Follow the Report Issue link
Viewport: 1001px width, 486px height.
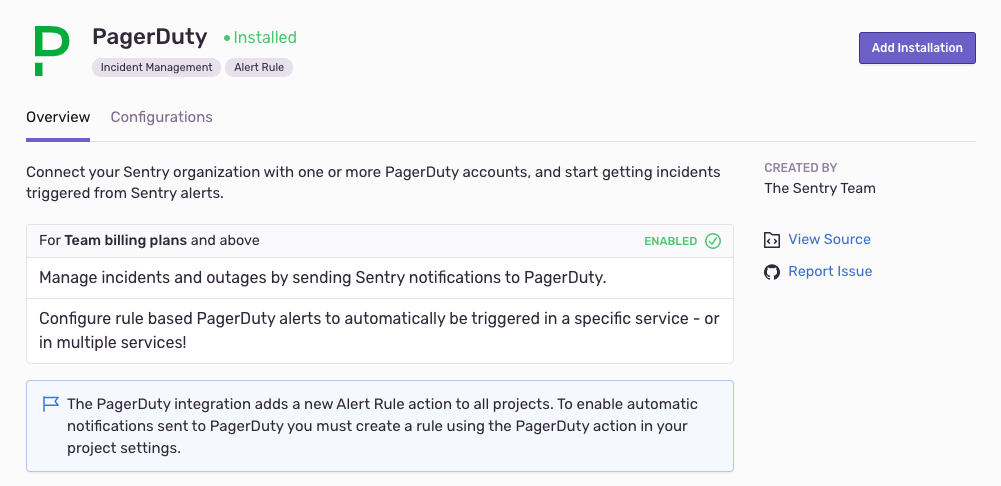coord(830,271)
